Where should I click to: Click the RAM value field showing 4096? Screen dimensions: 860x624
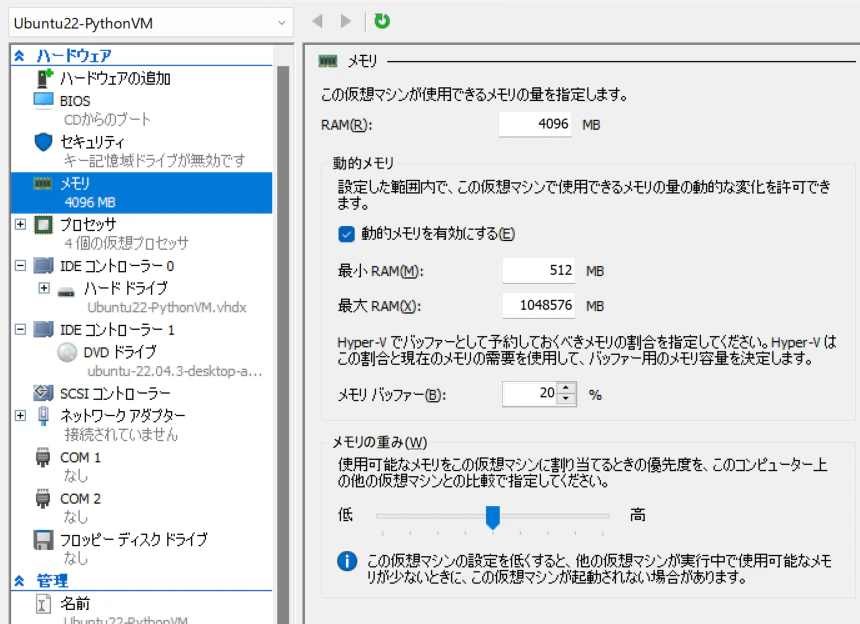[x=535, y=124]
